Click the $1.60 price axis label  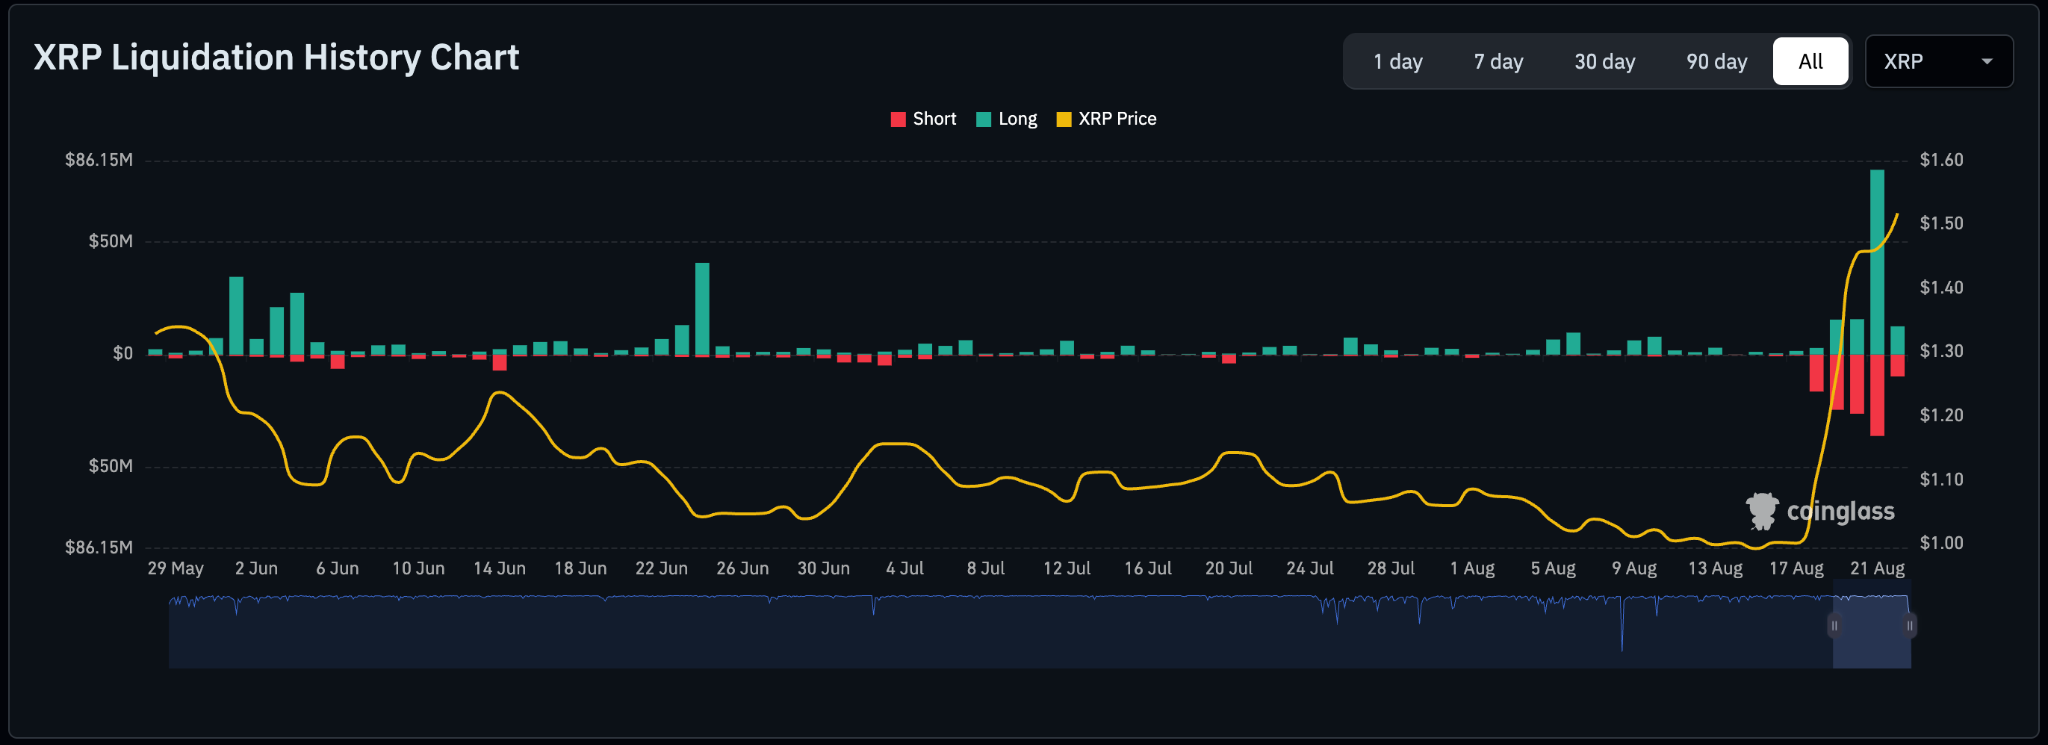tap(1941, 160)
